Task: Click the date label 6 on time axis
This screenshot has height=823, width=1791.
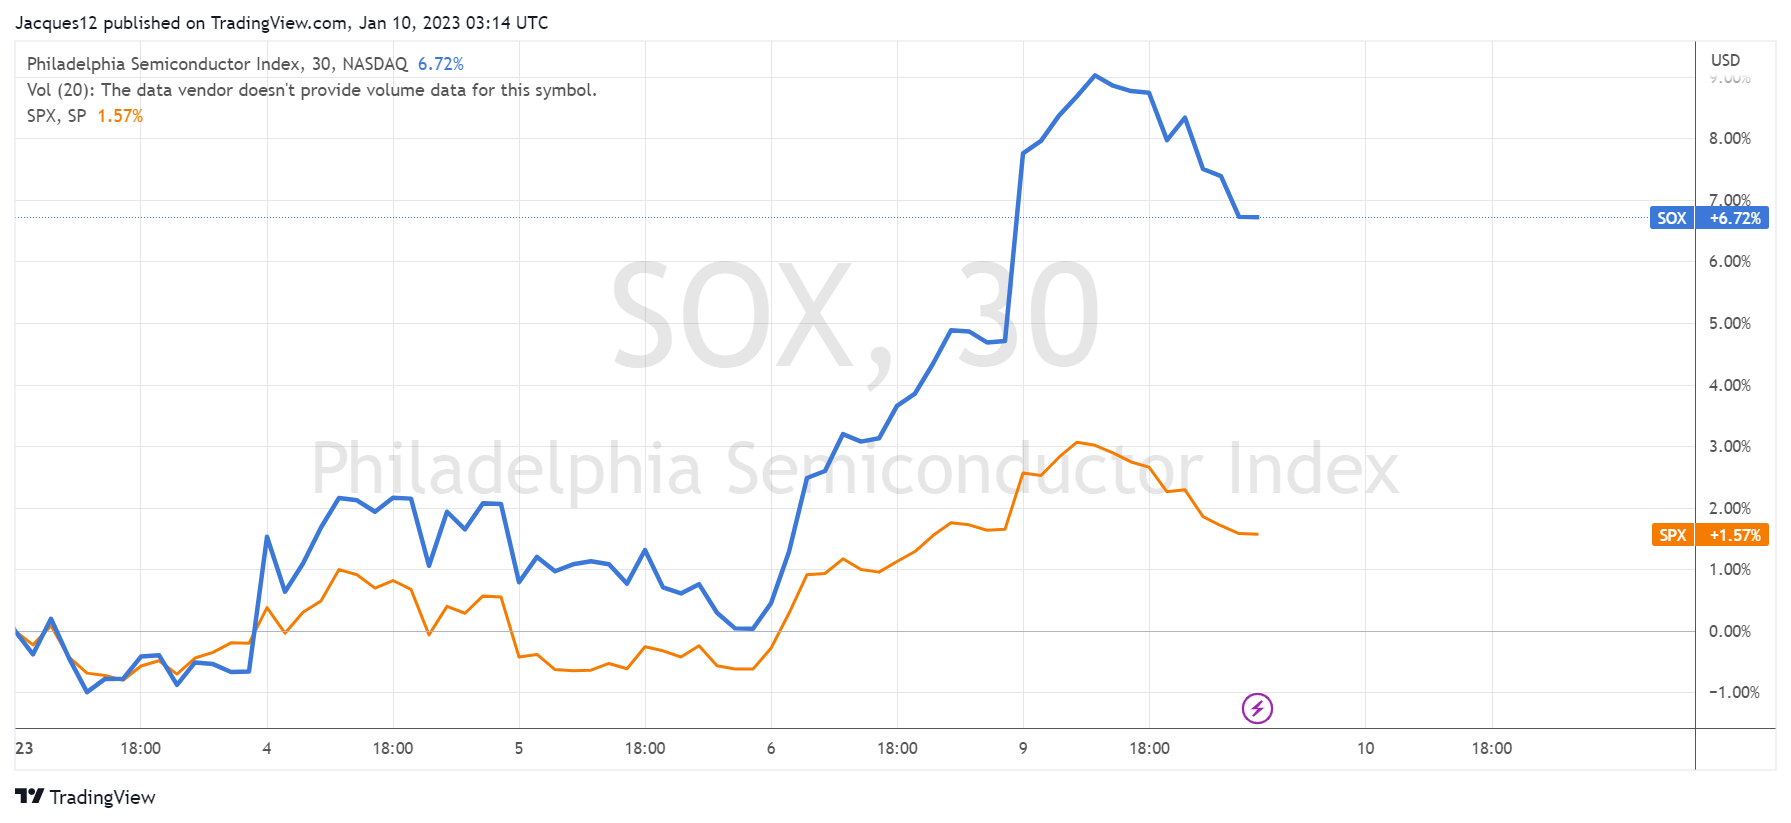Action: click(x=771, y=748)
